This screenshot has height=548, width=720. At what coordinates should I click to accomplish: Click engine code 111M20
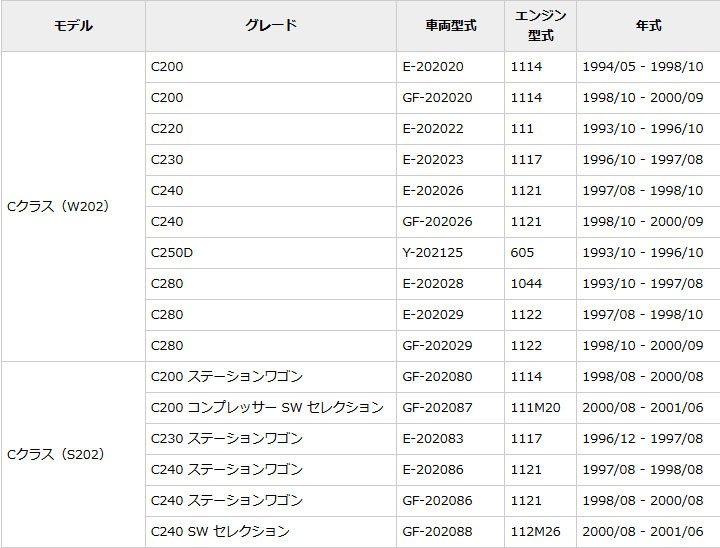pyautogui.click(x=535, y=408)
